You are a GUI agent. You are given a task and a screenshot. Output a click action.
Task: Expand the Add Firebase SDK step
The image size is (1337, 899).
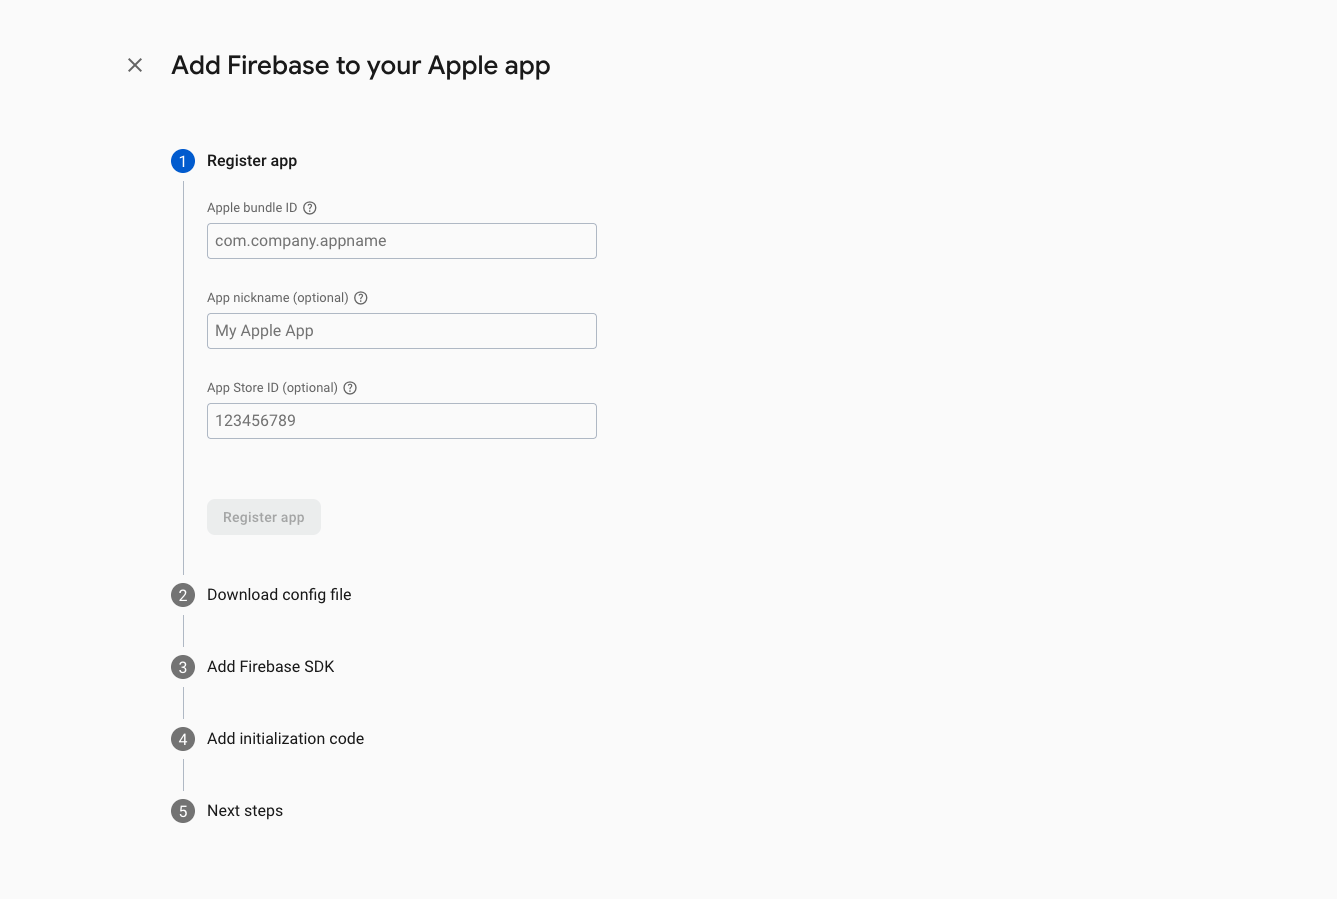pos(270,667)
